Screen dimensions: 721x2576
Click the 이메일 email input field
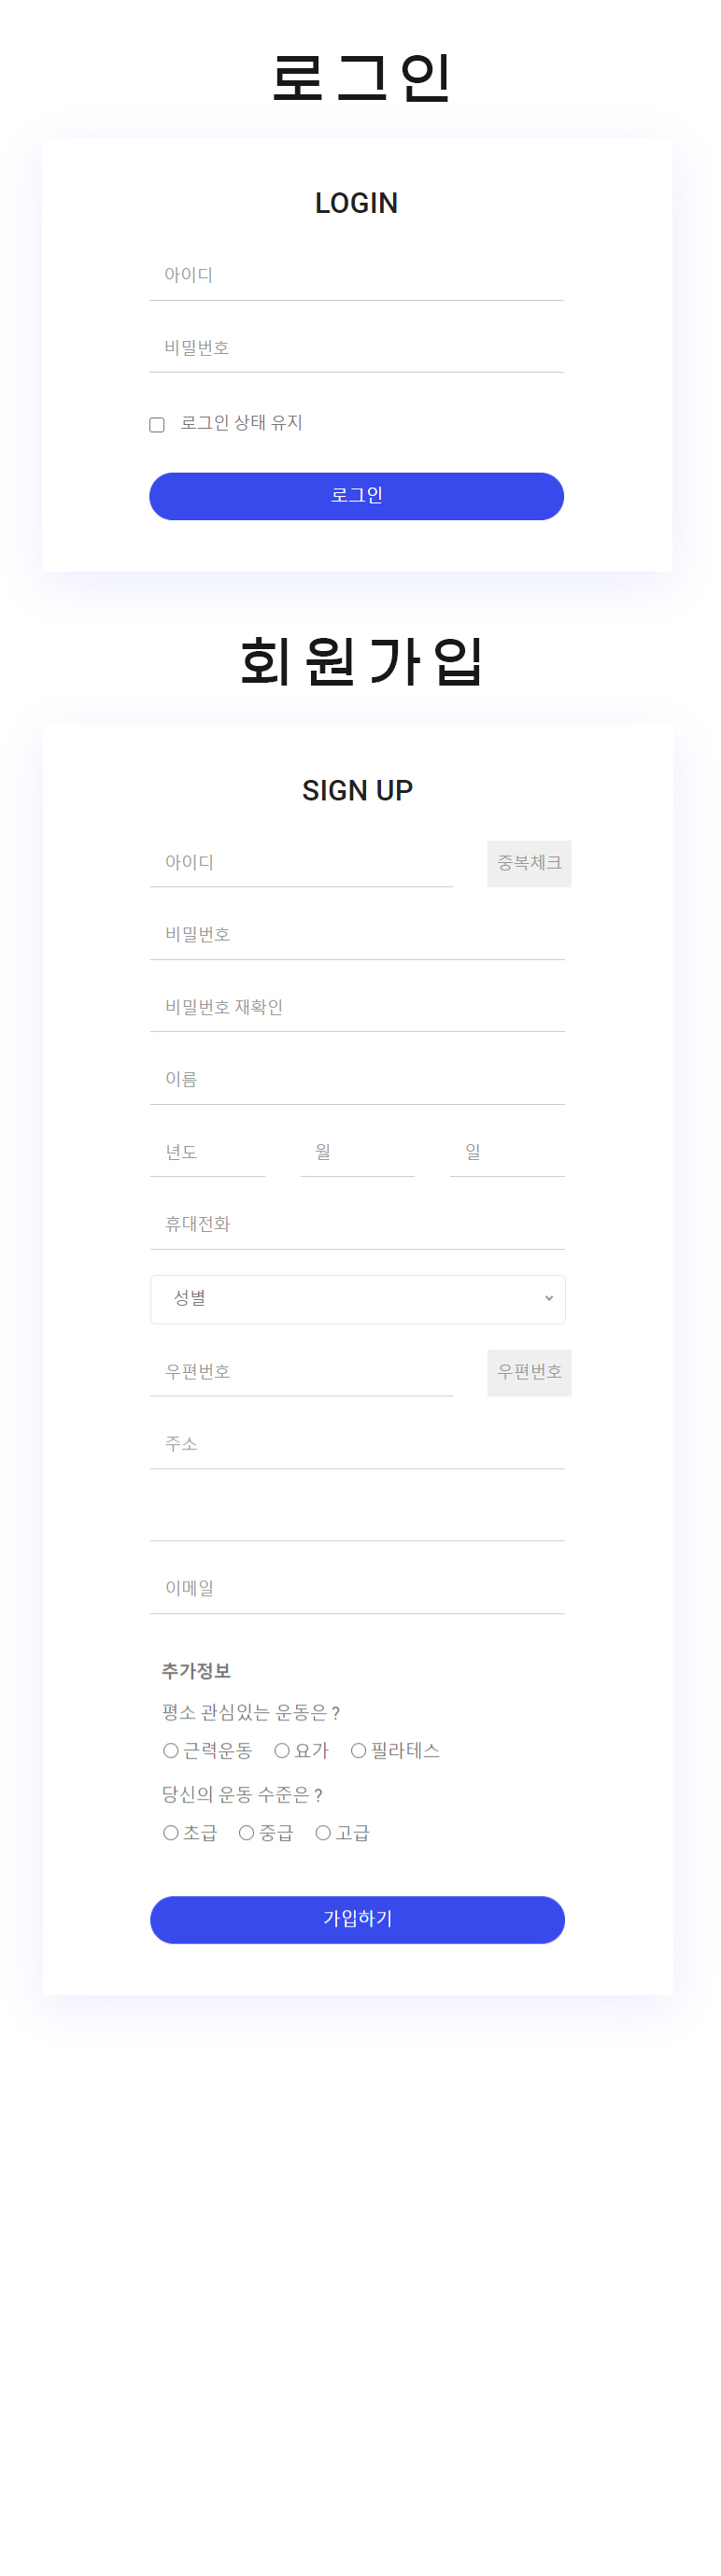point(357,1587)
